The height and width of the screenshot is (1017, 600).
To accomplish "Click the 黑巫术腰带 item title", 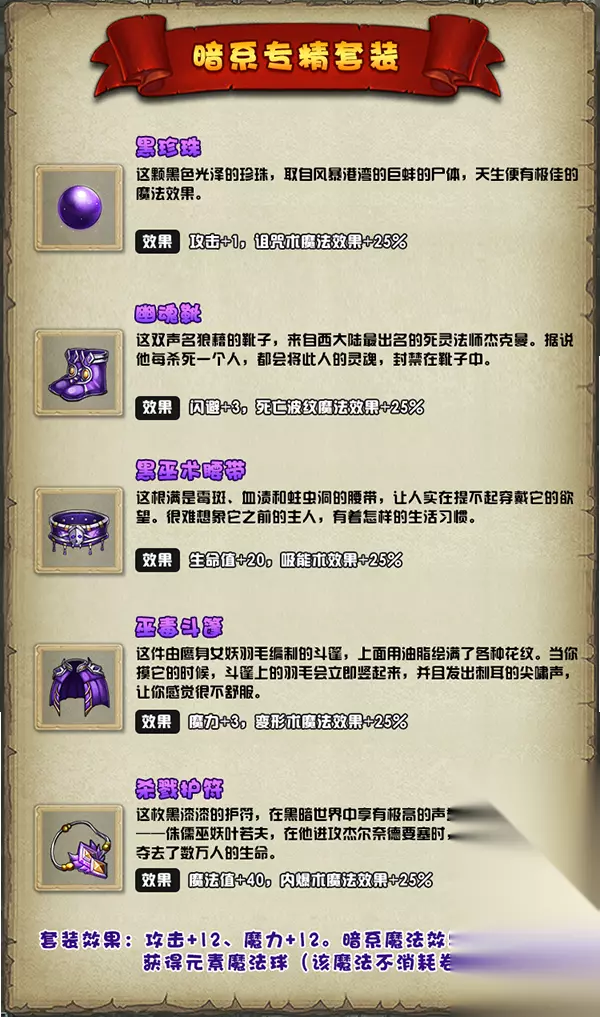I will 191,470.
